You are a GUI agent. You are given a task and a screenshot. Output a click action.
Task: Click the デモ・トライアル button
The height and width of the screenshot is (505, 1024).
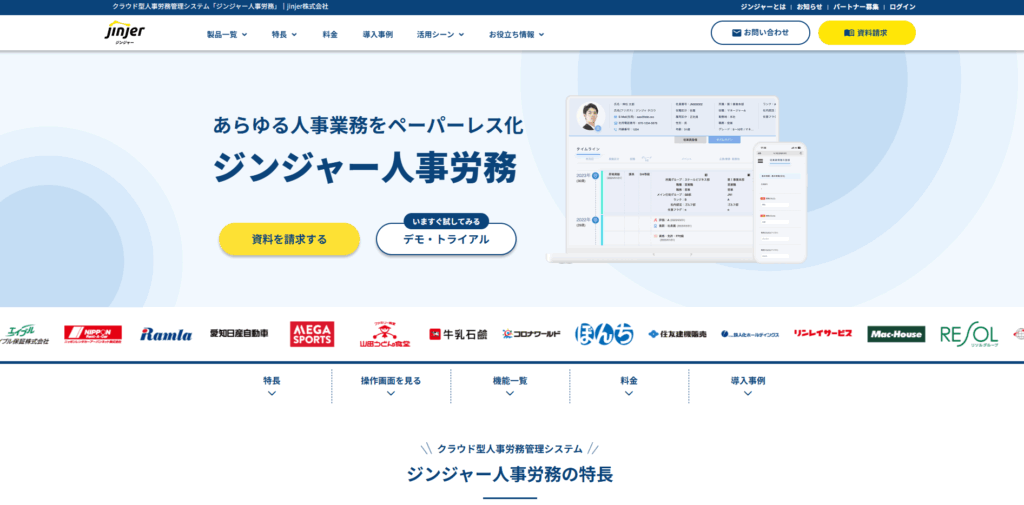pos(446,239)
